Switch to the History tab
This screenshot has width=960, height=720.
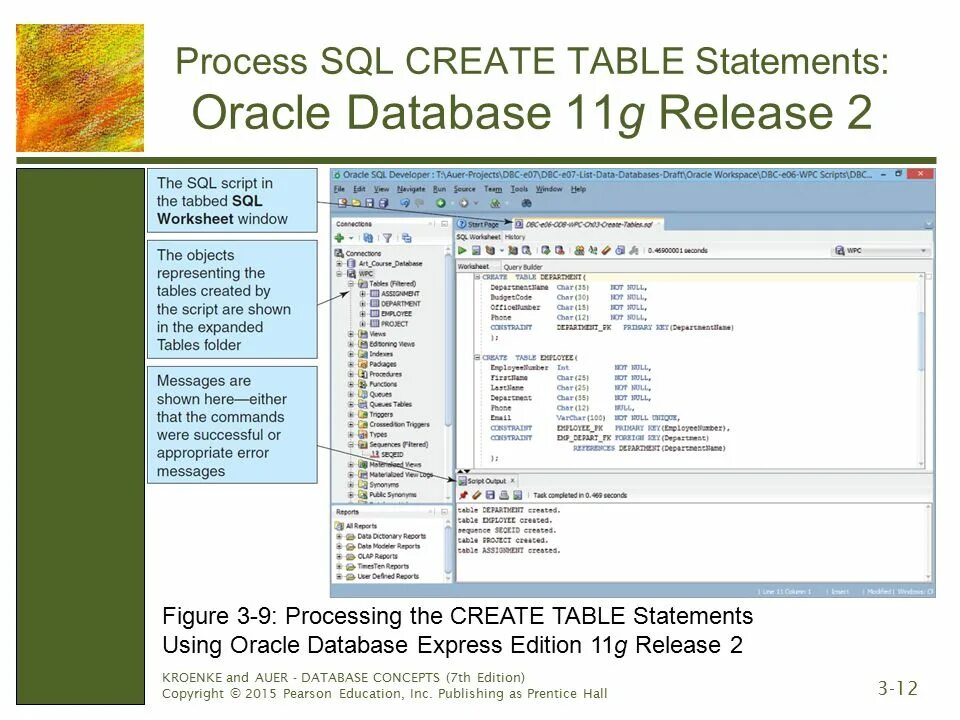pos(515,237)
